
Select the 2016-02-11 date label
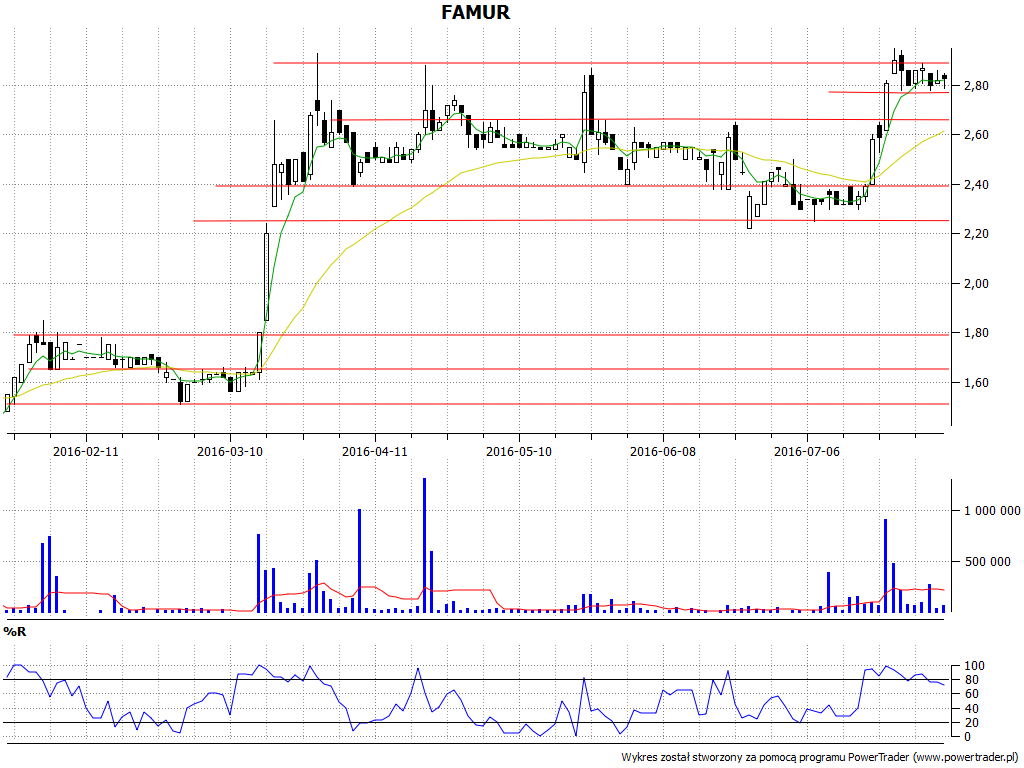[86, 451]
